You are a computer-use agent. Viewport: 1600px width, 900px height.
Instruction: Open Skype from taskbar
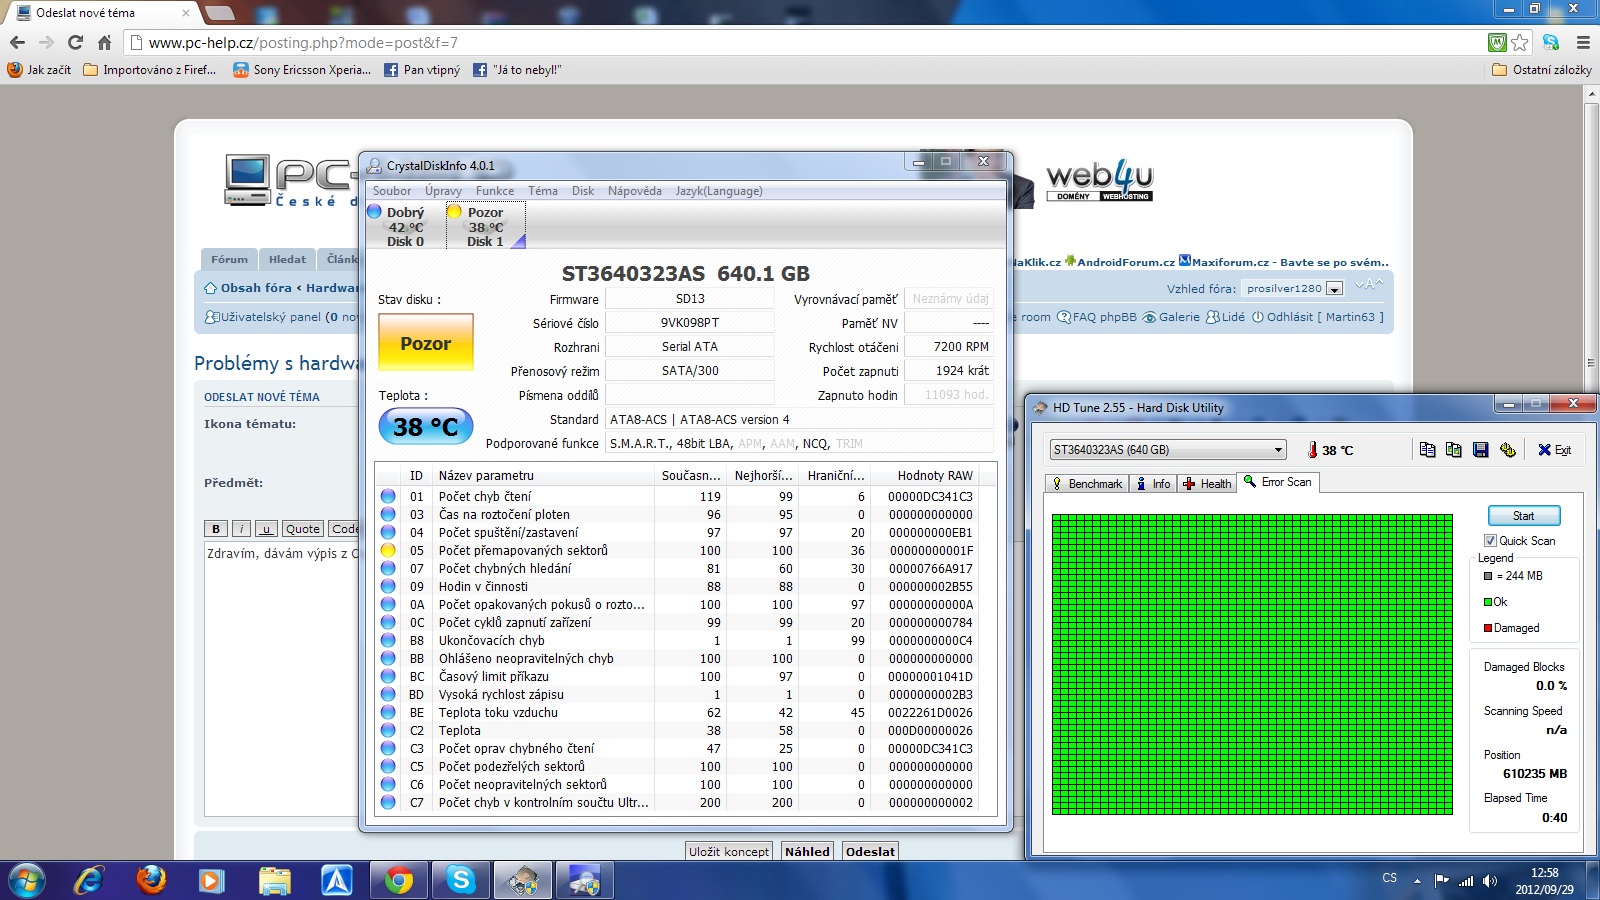pyautogui.click(x=461, y=881)
